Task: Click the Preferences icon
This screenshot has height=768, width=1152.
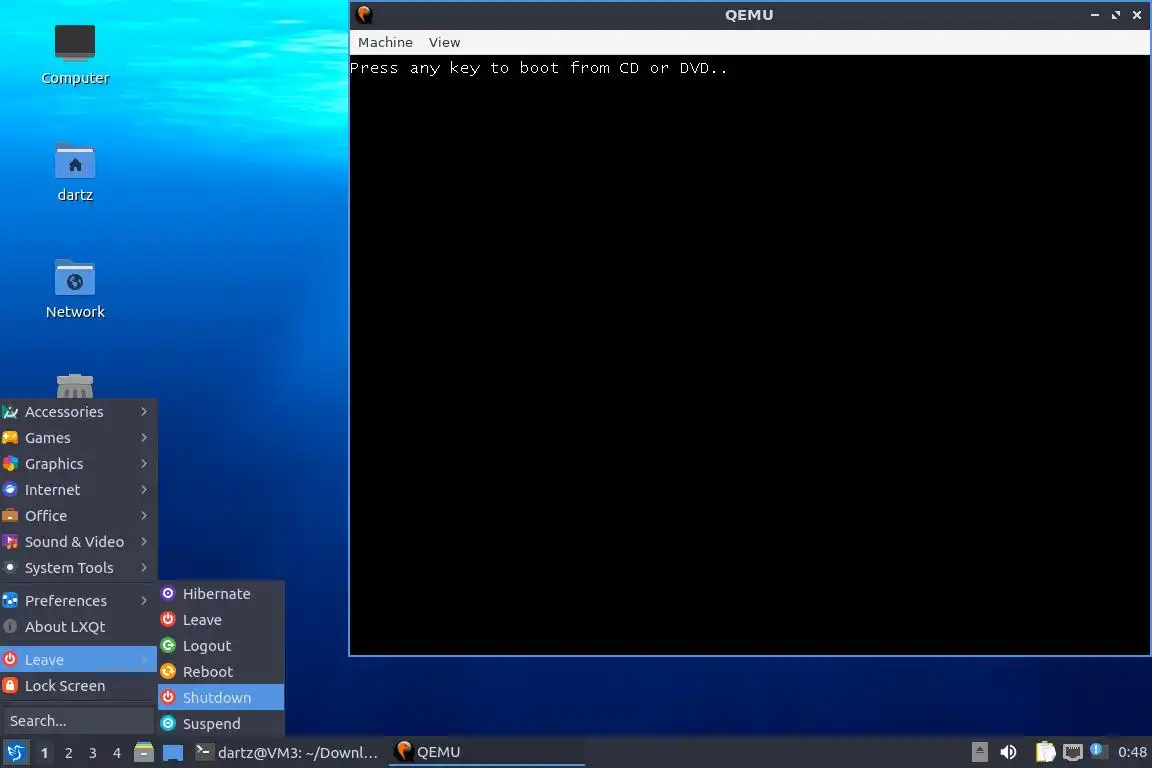Action: [10, 600]
